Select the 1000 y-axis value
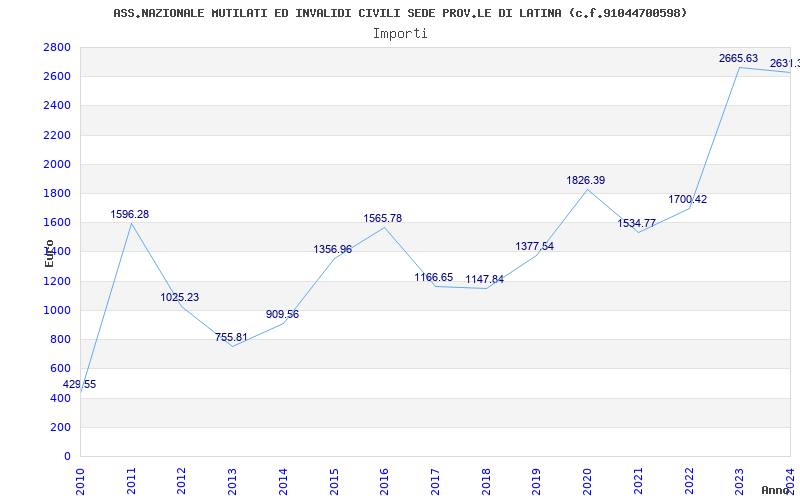800x500 pixels. 57,310
